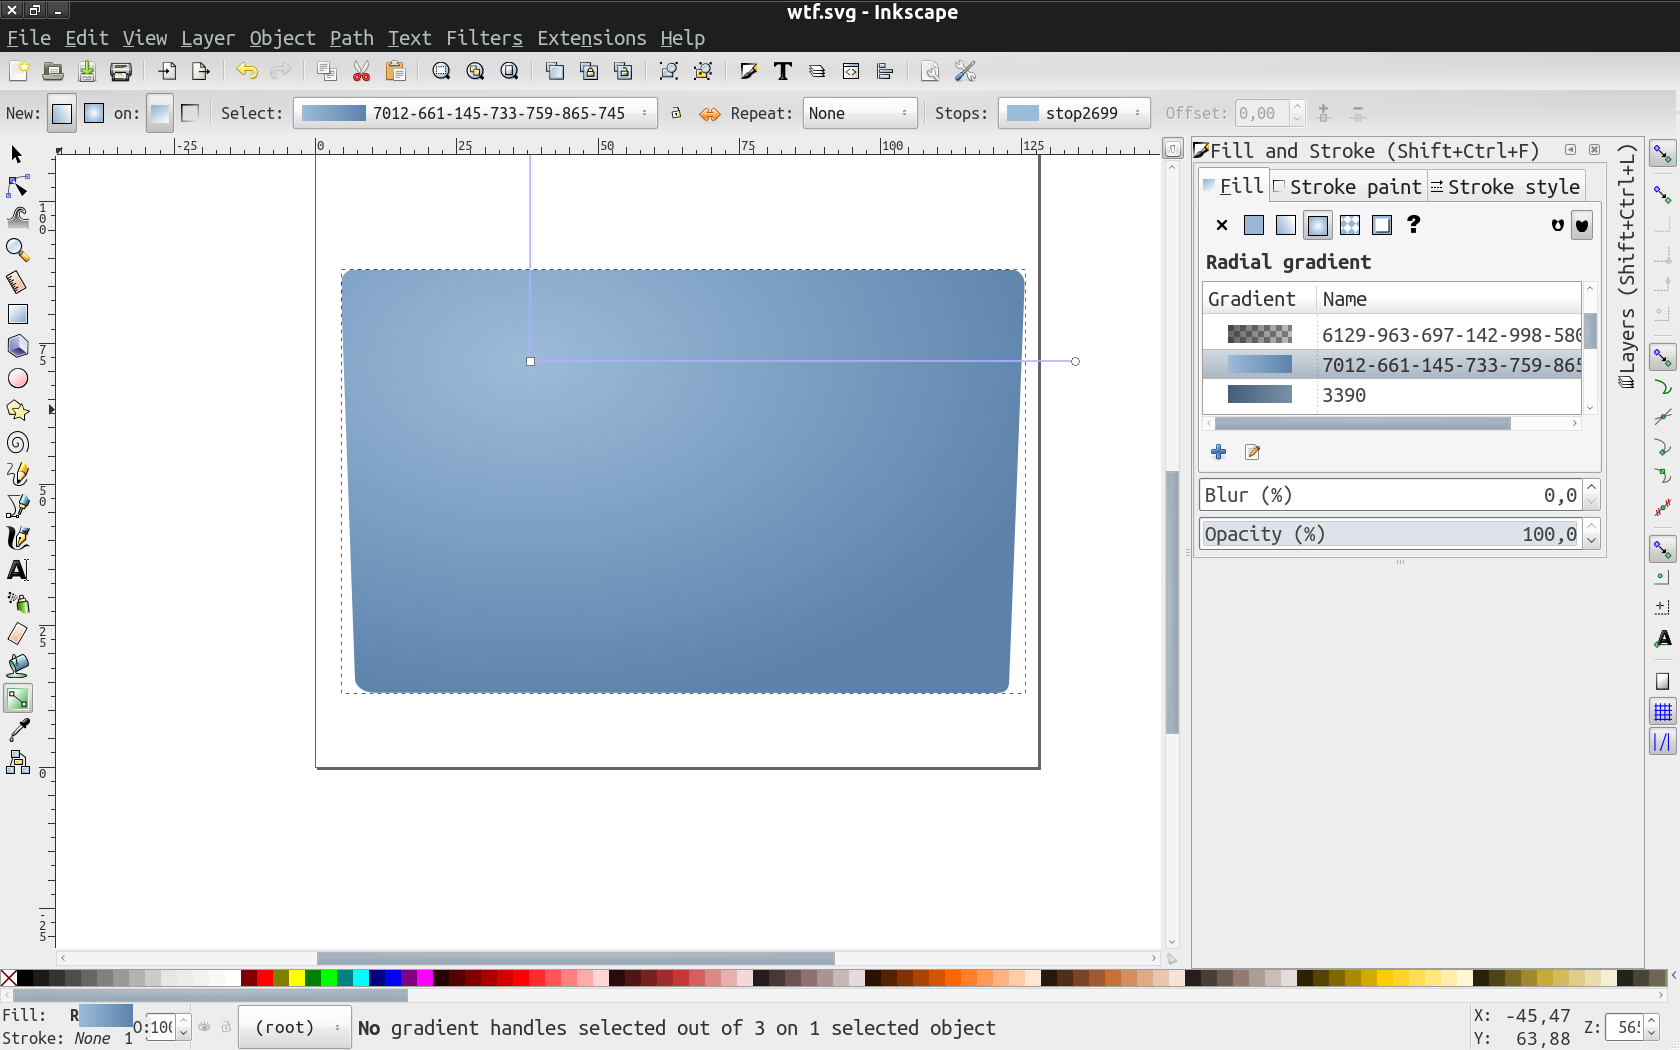
Task: Open the Repeat dropdown
Action: coord(858,113)
